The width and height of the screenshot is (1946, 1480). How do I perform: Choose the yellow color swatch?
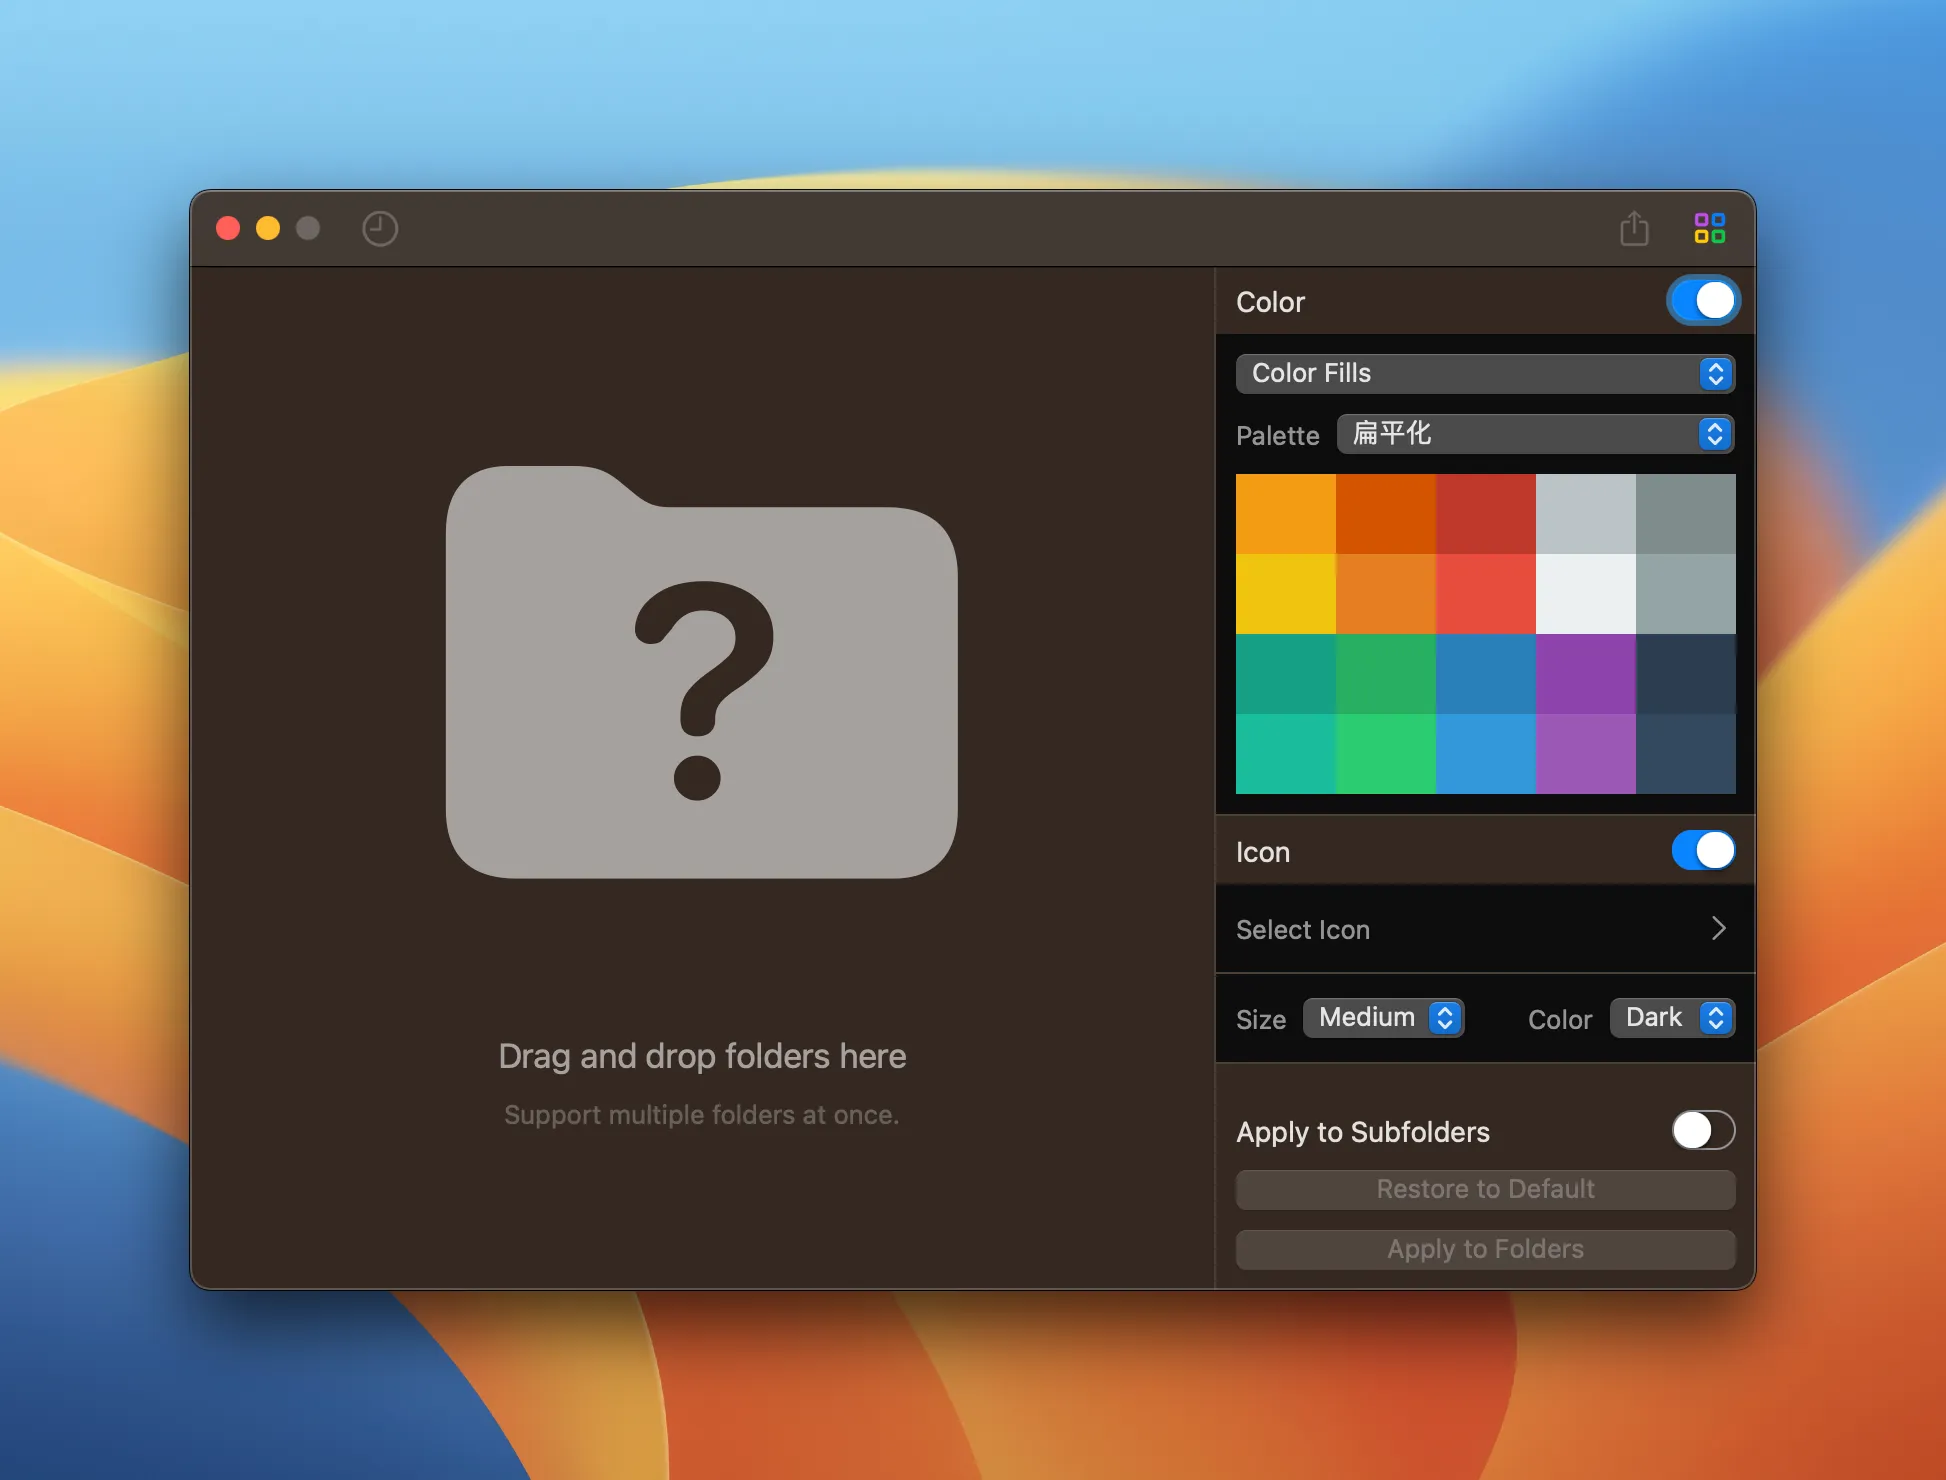pyautogui.click(x=1286, y=594)
